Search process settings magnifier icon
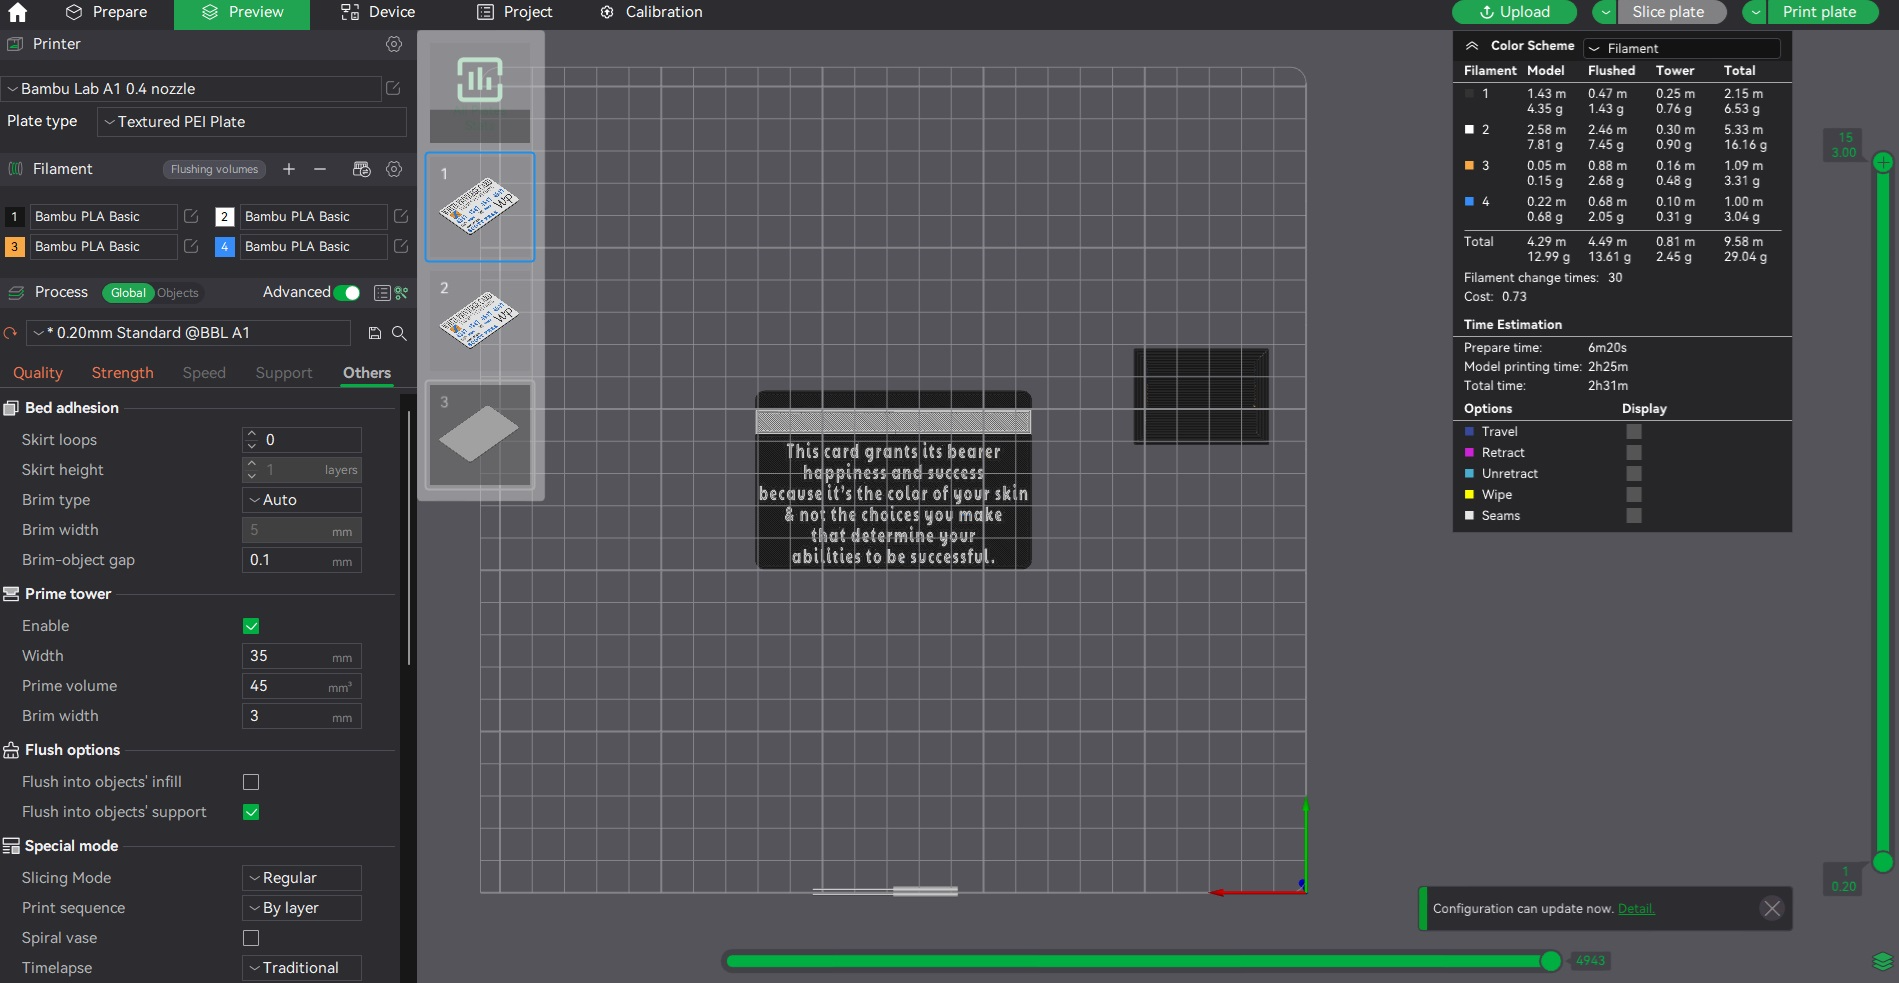The image size is (1899, 983). coord(399,333)
